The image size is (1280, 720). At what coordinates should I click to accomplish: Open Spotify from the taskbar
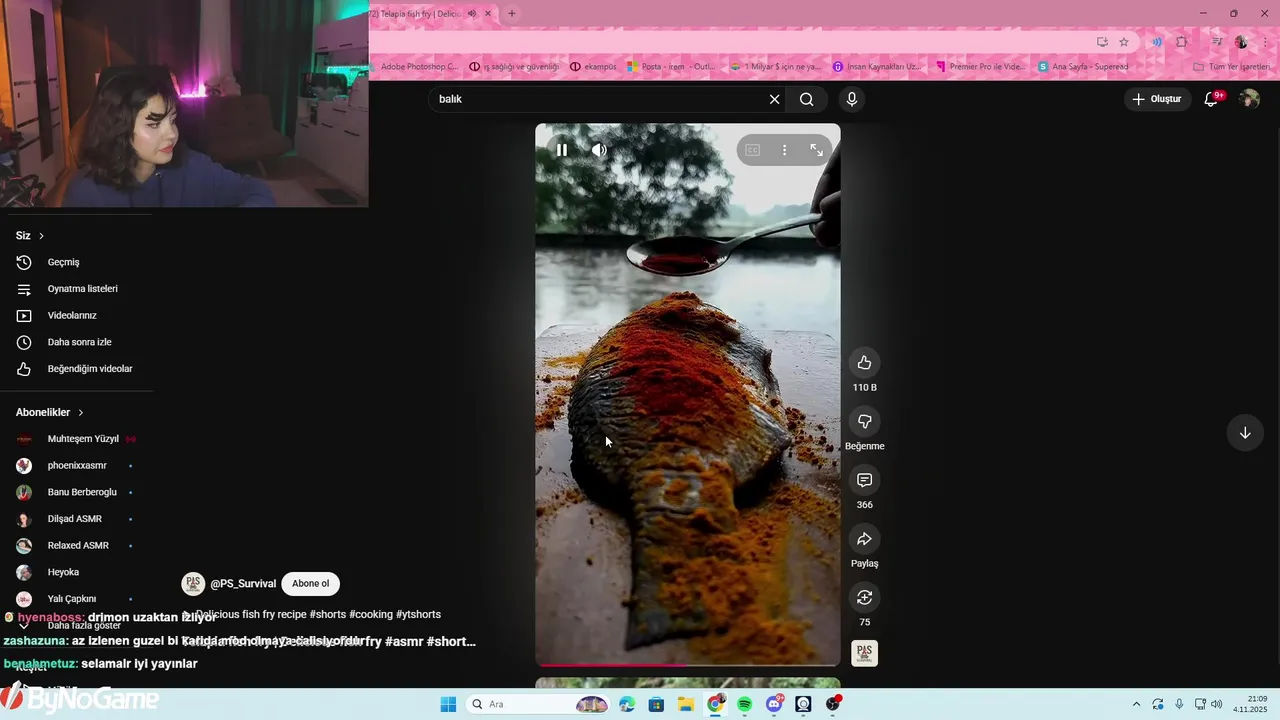[x=745, y=704]
